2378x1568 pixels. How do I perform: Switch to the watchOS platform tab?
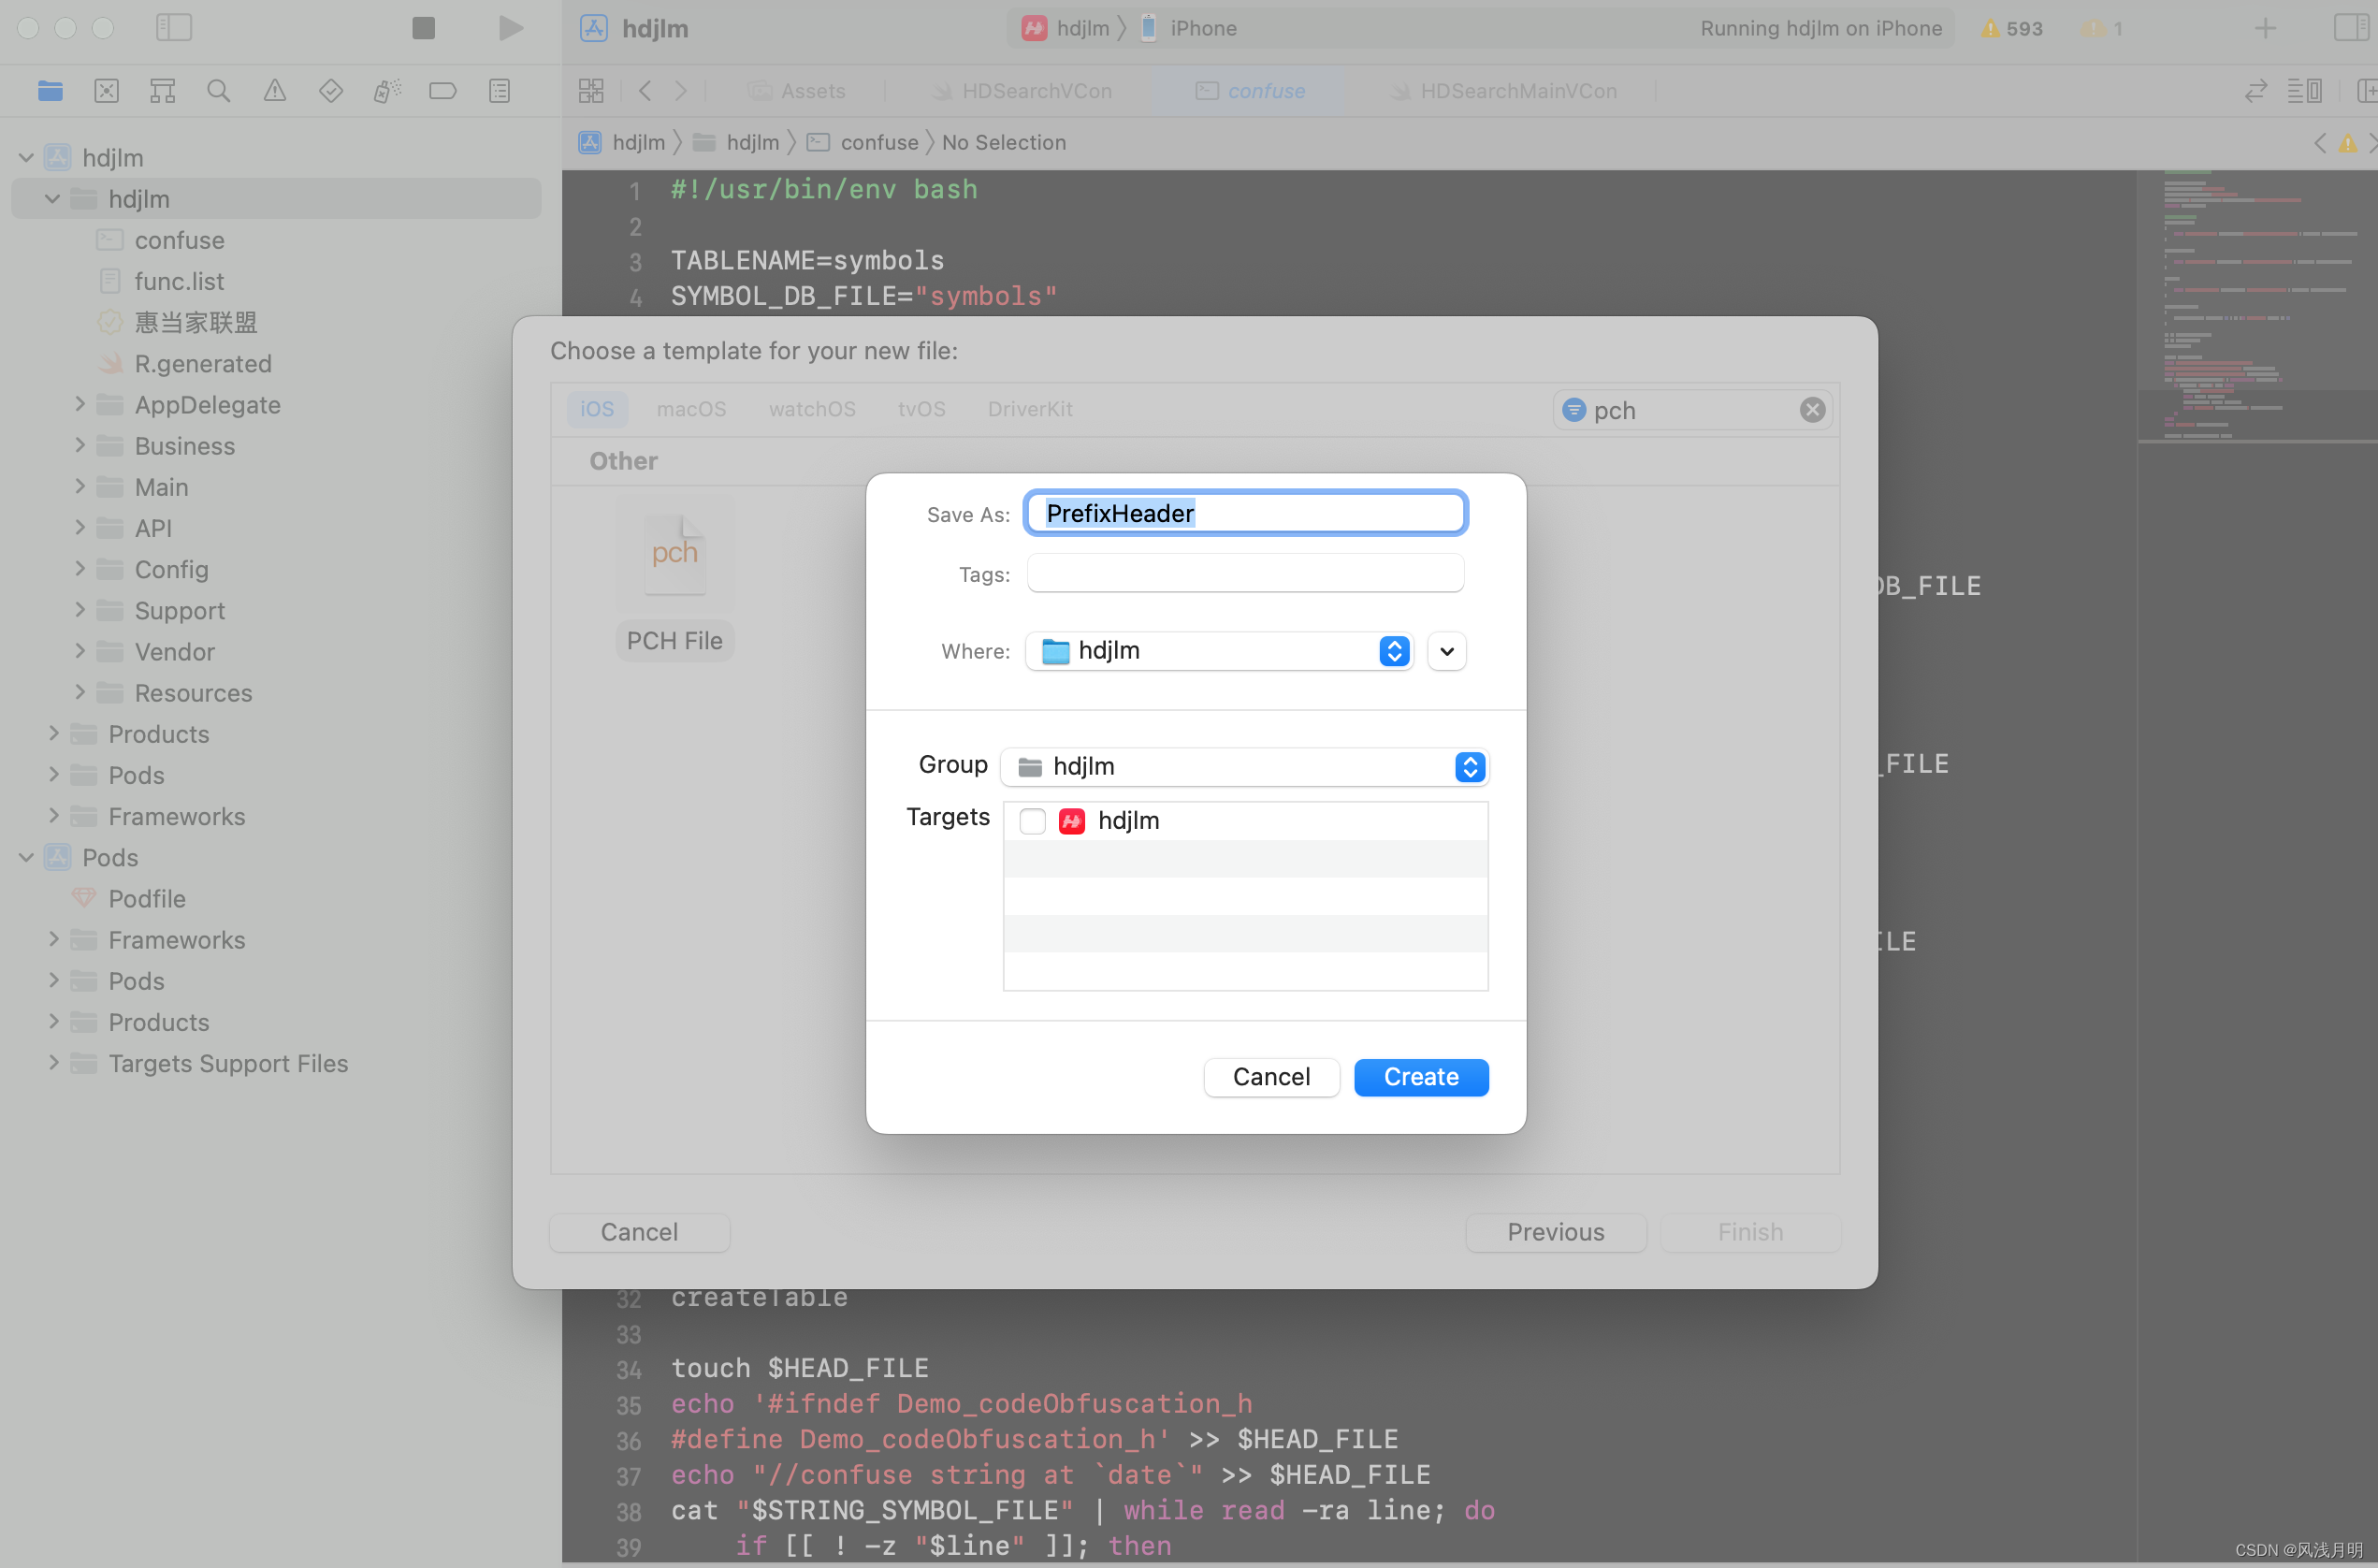pos(812,409)
